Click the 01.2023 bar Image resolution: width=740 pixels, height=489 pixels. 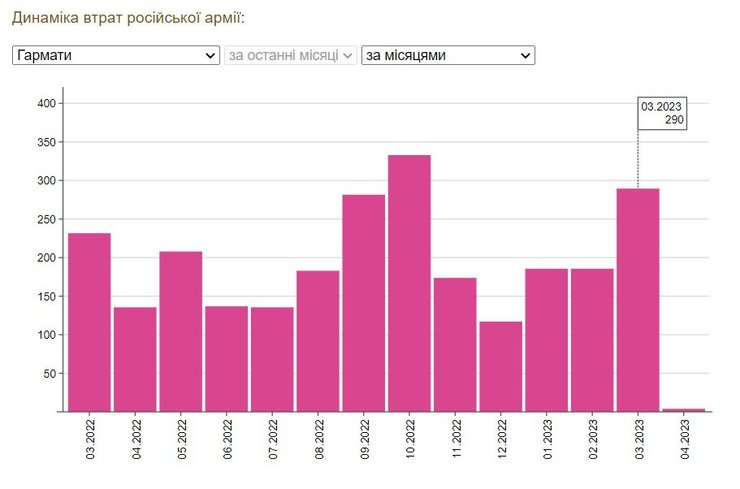click(x=547, y=340)
